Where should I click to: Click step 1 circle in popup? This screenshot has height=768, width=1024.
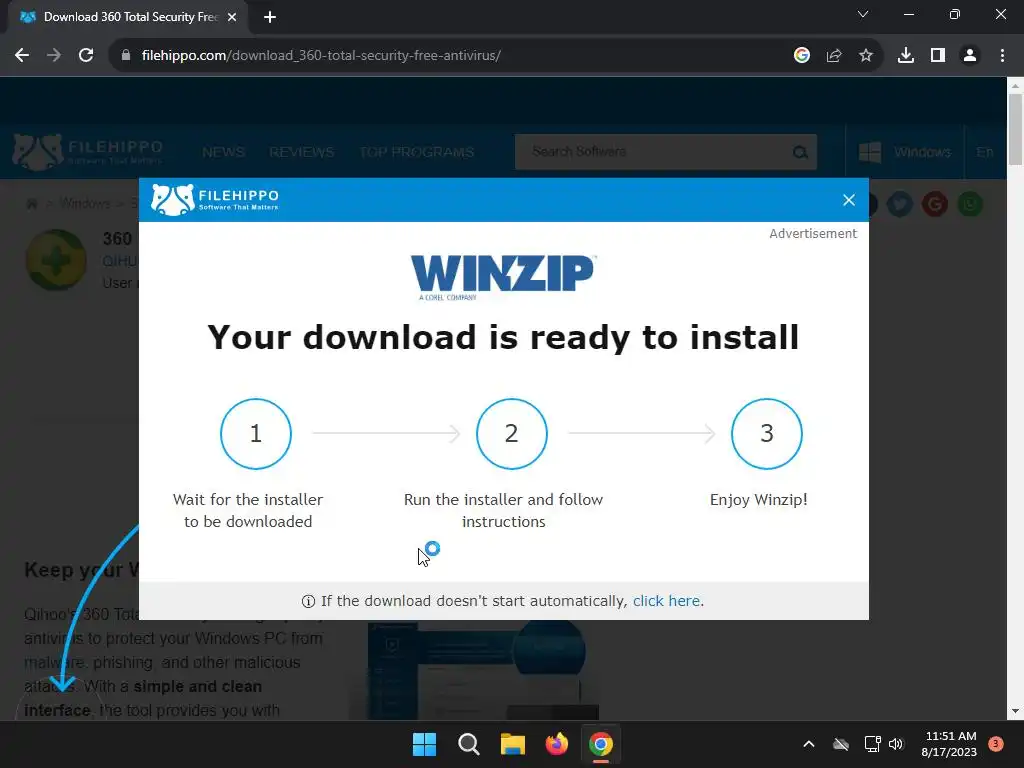pyautogui.click(x=255, y=434)
